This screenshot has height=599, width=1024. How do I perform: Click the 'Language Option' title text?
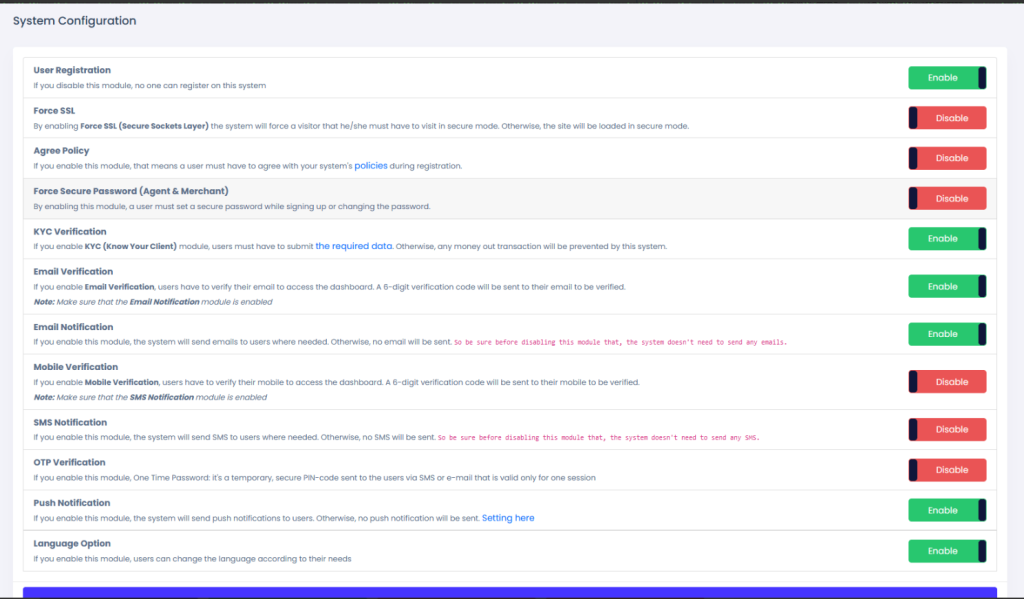72,543
